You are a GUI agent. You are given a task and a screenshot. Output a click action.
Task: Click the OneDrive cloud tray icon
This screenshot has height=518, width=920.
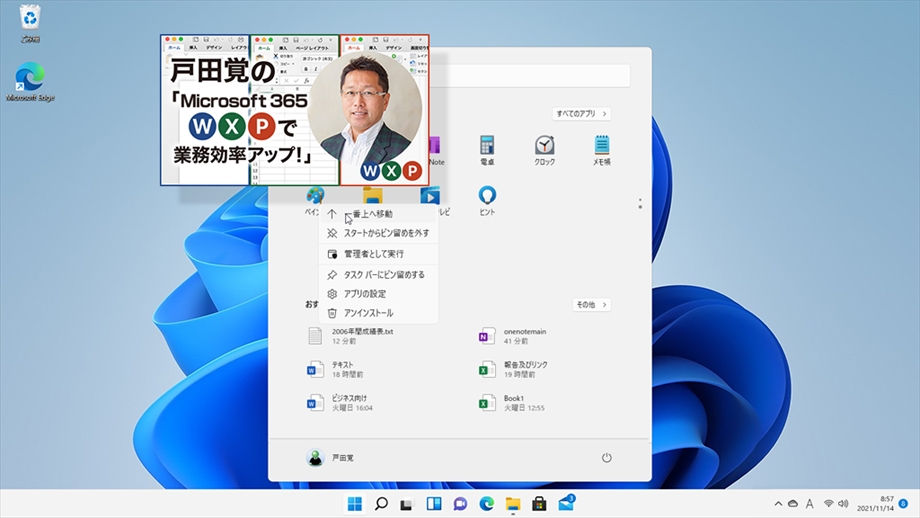click(x=793, y=503)
